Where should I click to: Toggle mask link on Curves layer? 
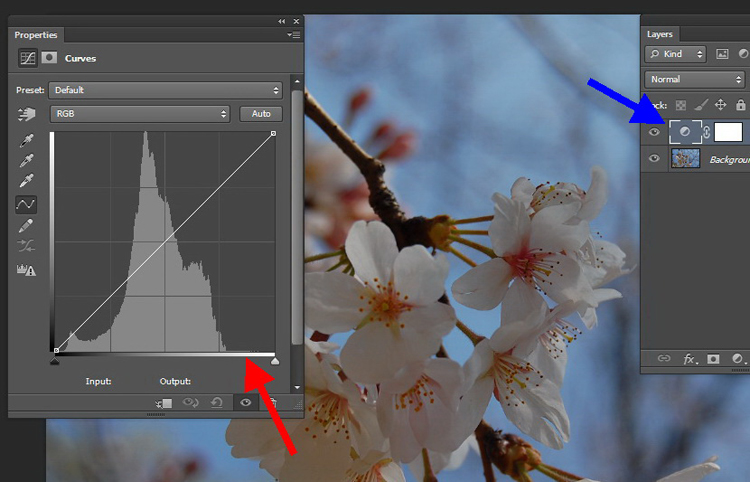point(706,132)
